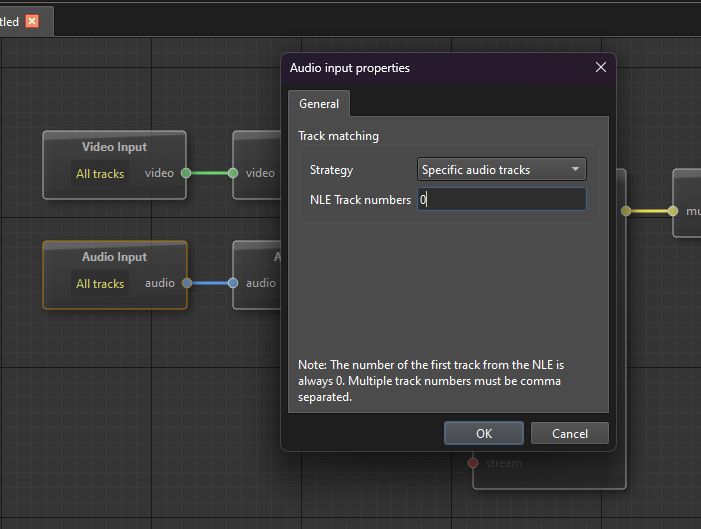Click the Strategy dropdown arrow
Screen dimensions: 701x529
tap(575, 170)
